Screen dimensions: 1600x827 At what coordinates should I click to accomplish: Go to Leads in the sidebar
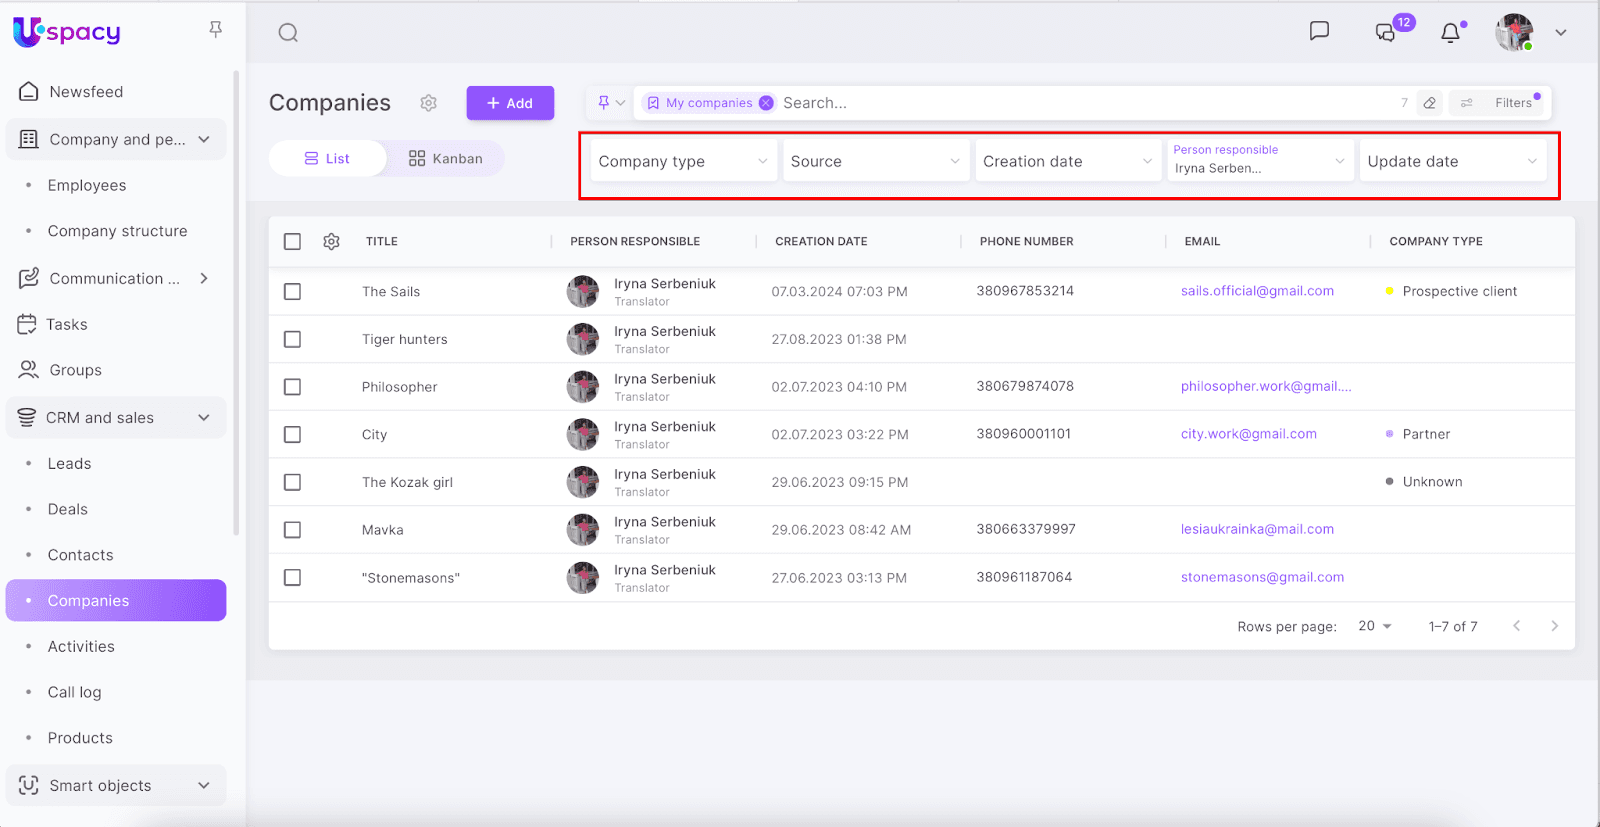tap(69, 464)
